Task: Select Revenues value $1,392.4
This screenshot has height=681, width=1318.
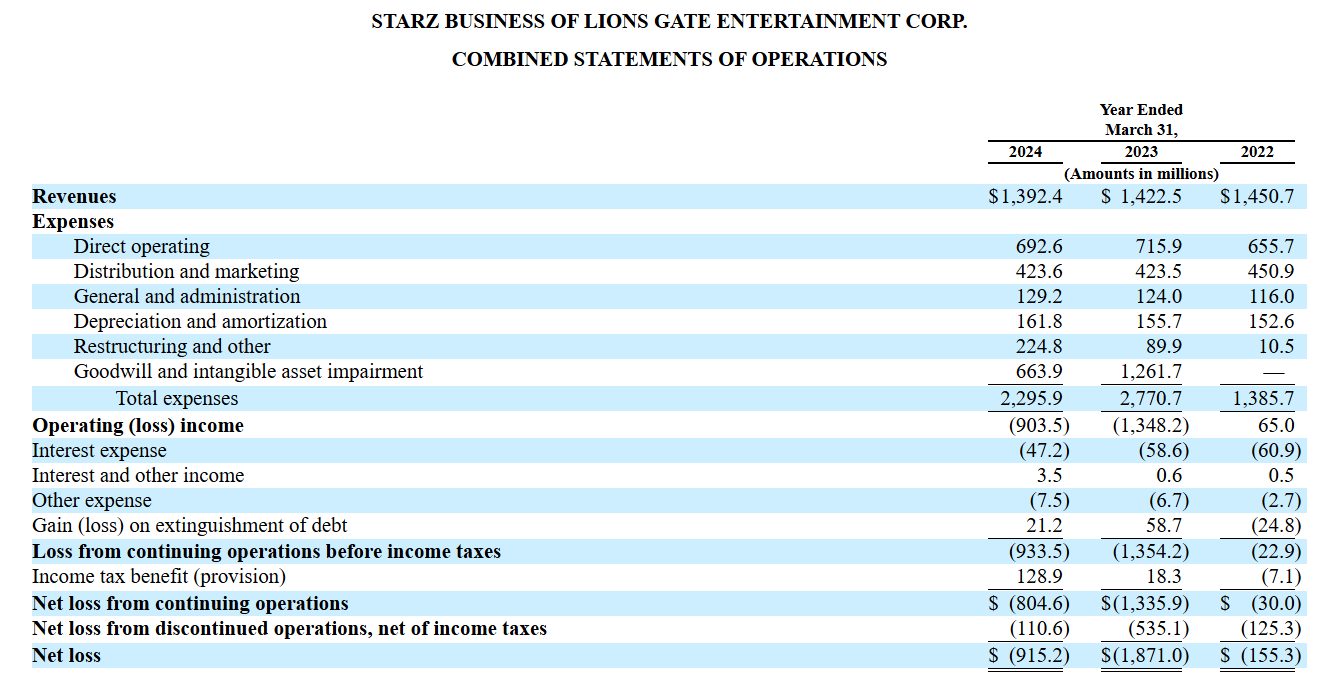Action: click(x=1025, y=197)
